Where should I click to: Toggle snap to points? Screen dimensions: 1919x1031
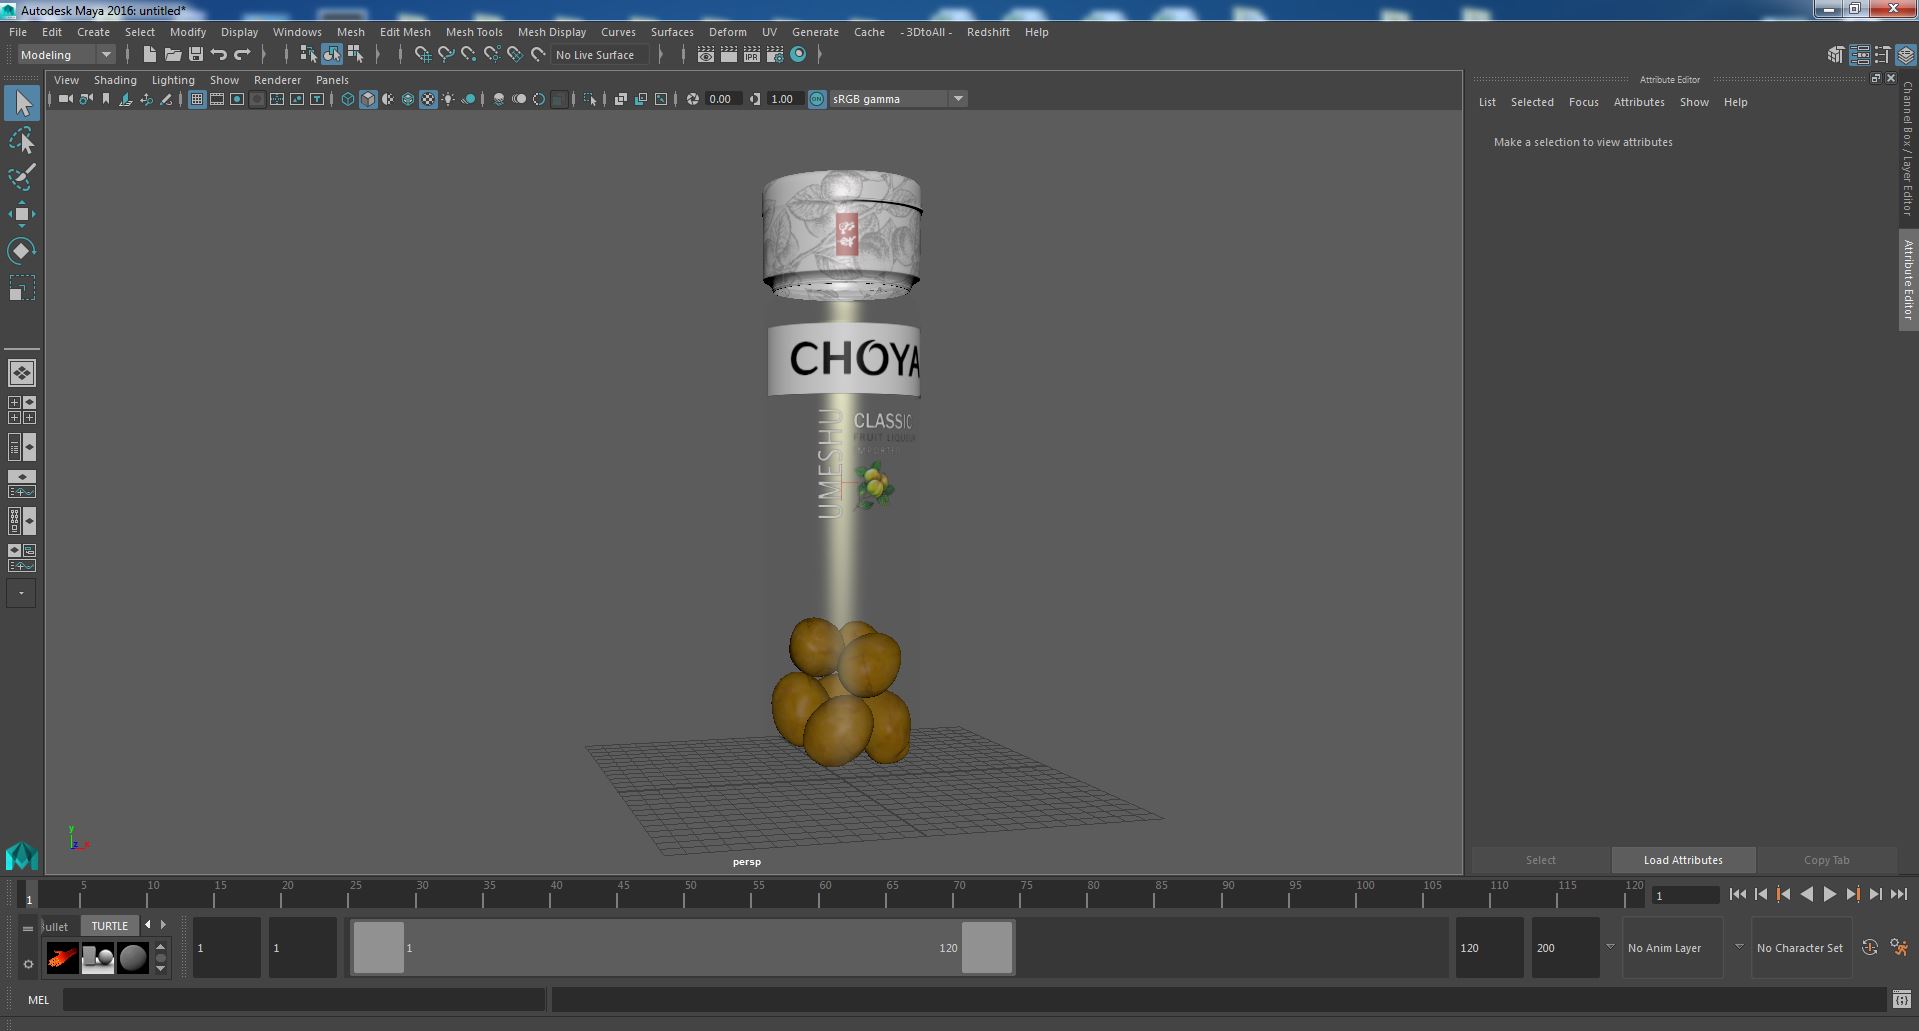pyautogui.click(x=468, y=54)
